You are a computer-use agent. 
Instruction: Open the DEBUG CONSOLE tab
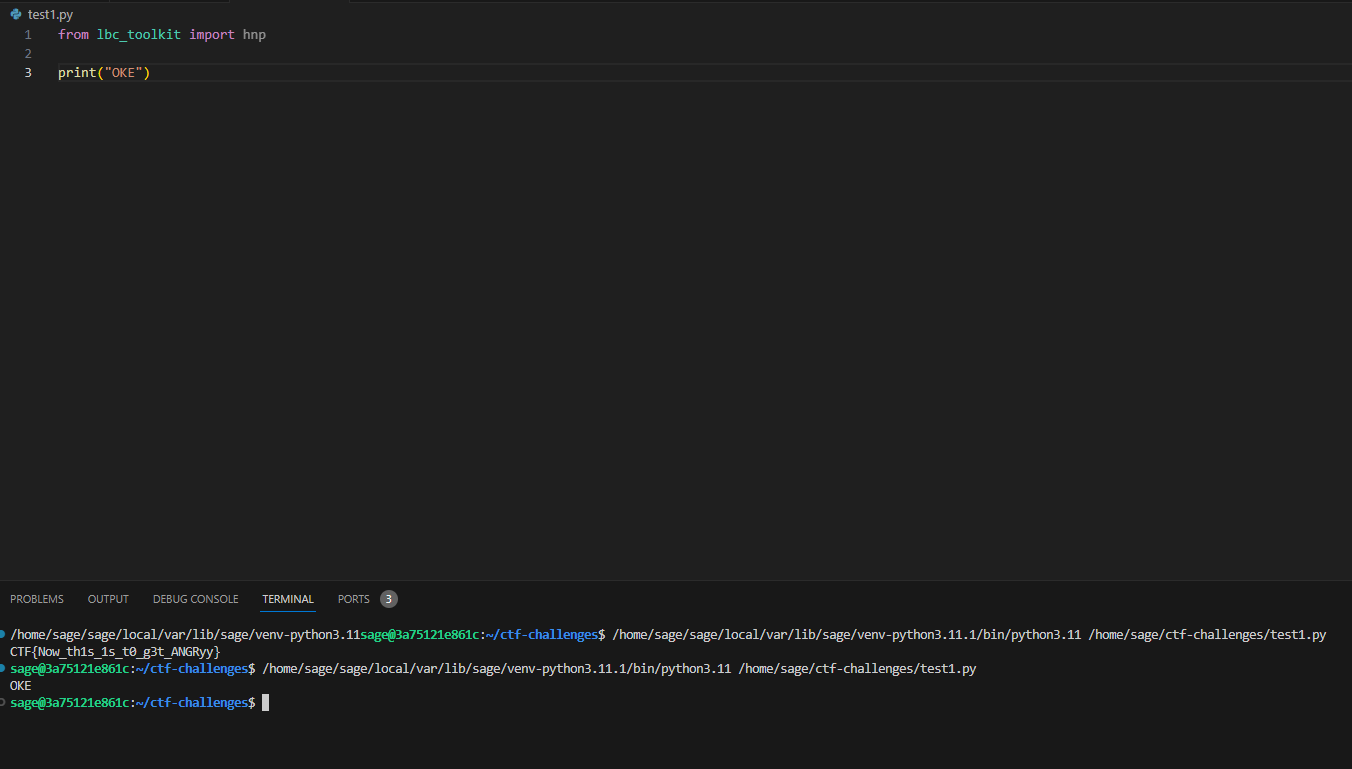pyautogui.click(x=196, y=599)
